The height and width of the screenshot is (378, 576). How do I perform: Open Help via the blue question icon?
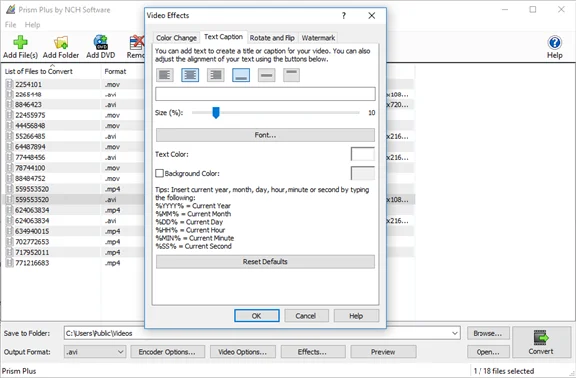[554, 43]
